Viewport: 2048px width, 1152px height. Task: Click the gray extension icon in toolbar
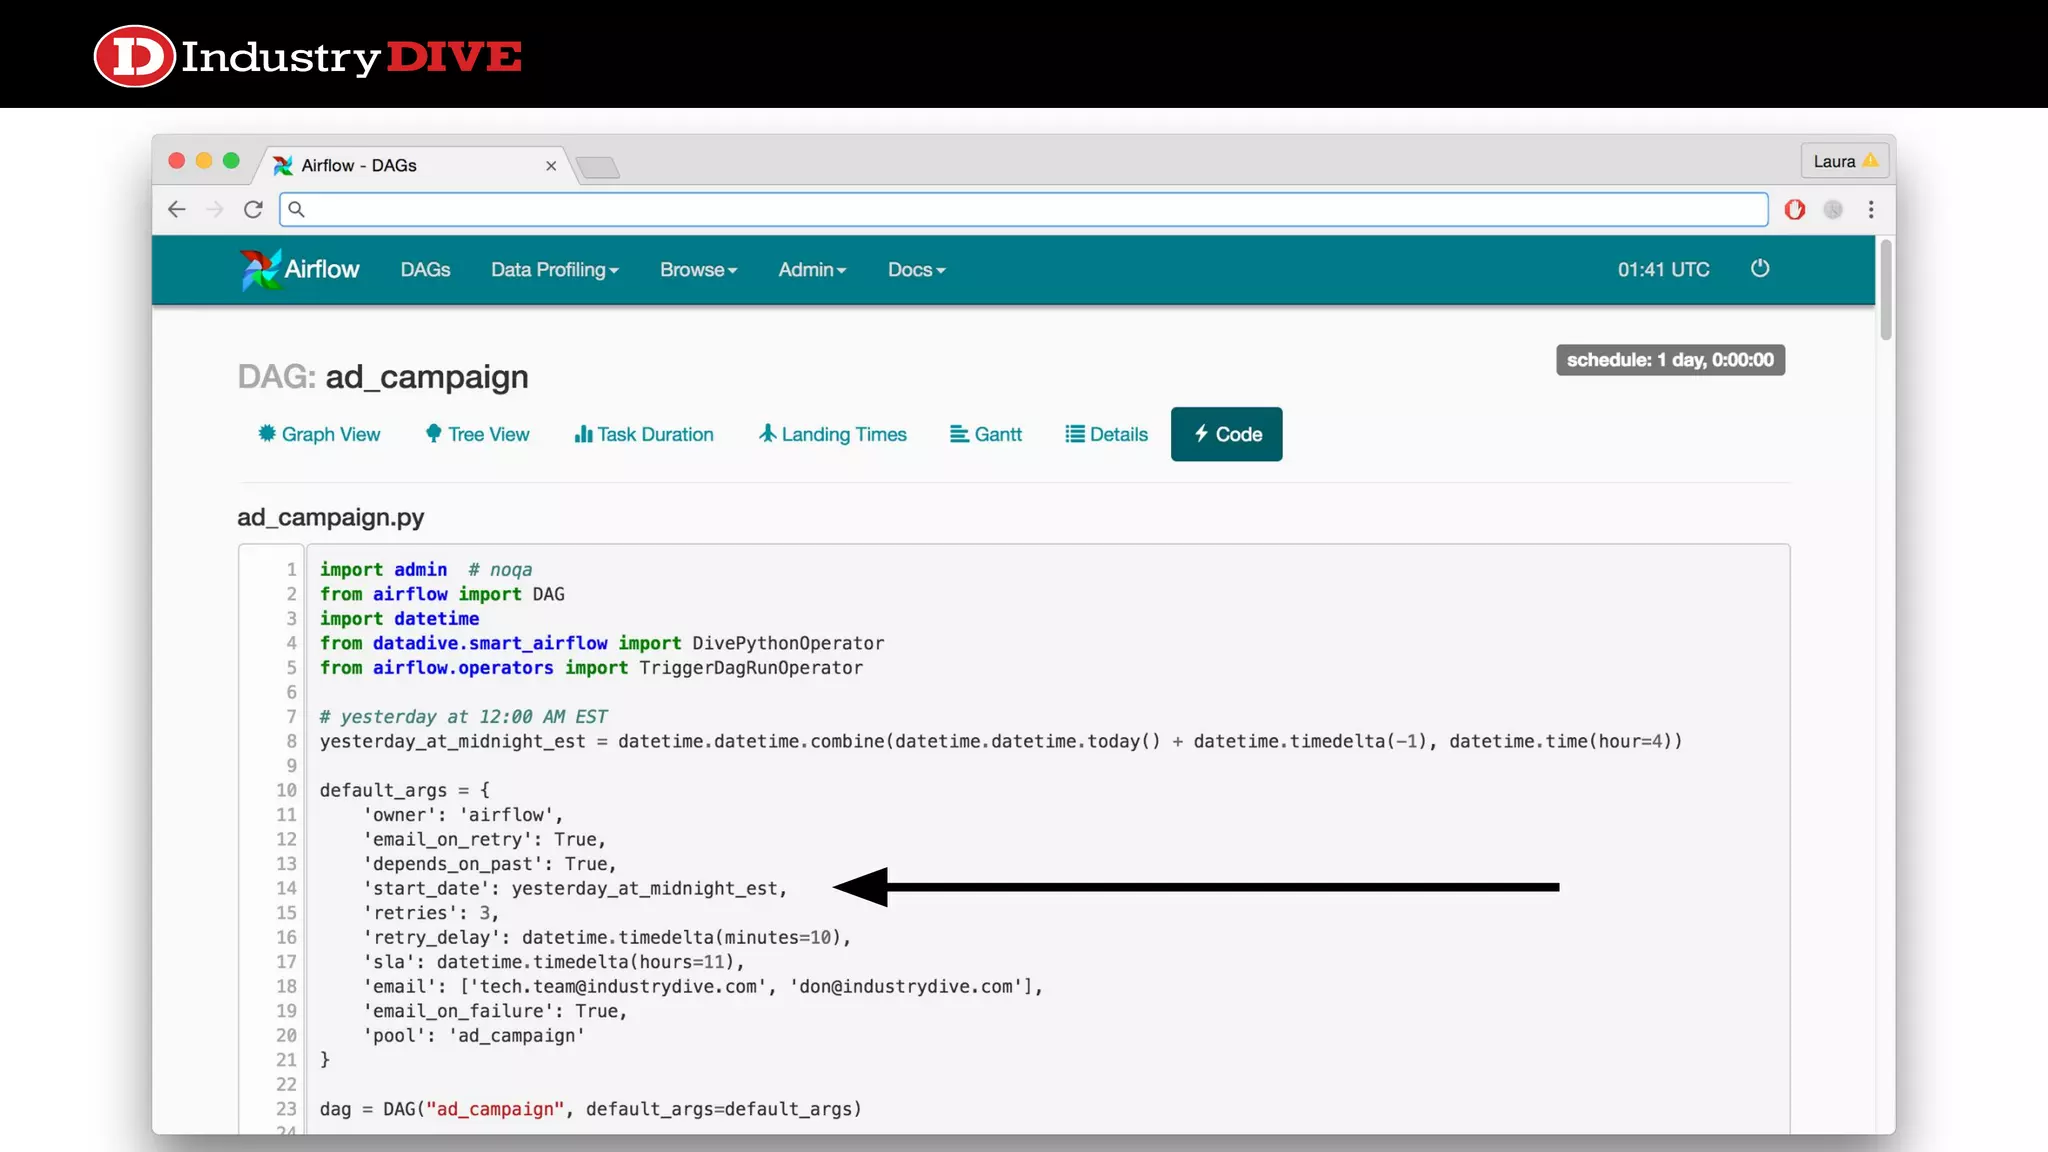pyautogui.click(x=1833, y=209)
